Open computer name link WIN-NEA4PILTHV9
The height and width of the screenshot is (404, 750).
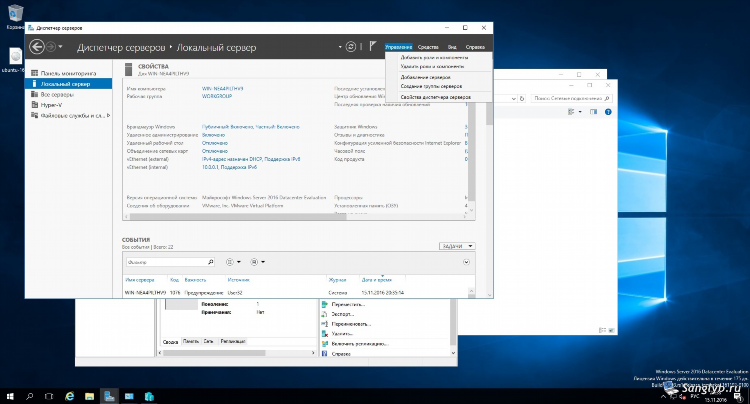point(222,88)
